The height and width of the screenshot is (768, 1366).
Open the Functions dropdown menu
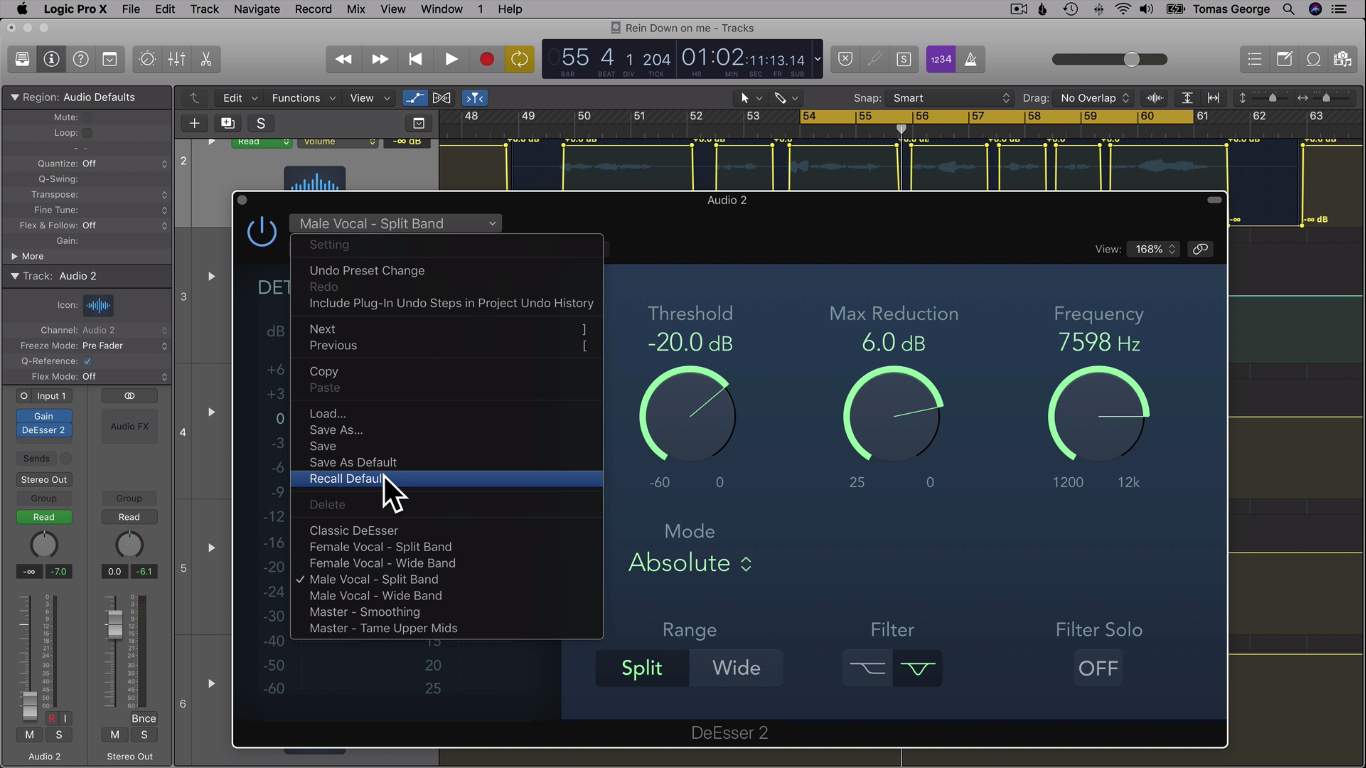(303, 98)
